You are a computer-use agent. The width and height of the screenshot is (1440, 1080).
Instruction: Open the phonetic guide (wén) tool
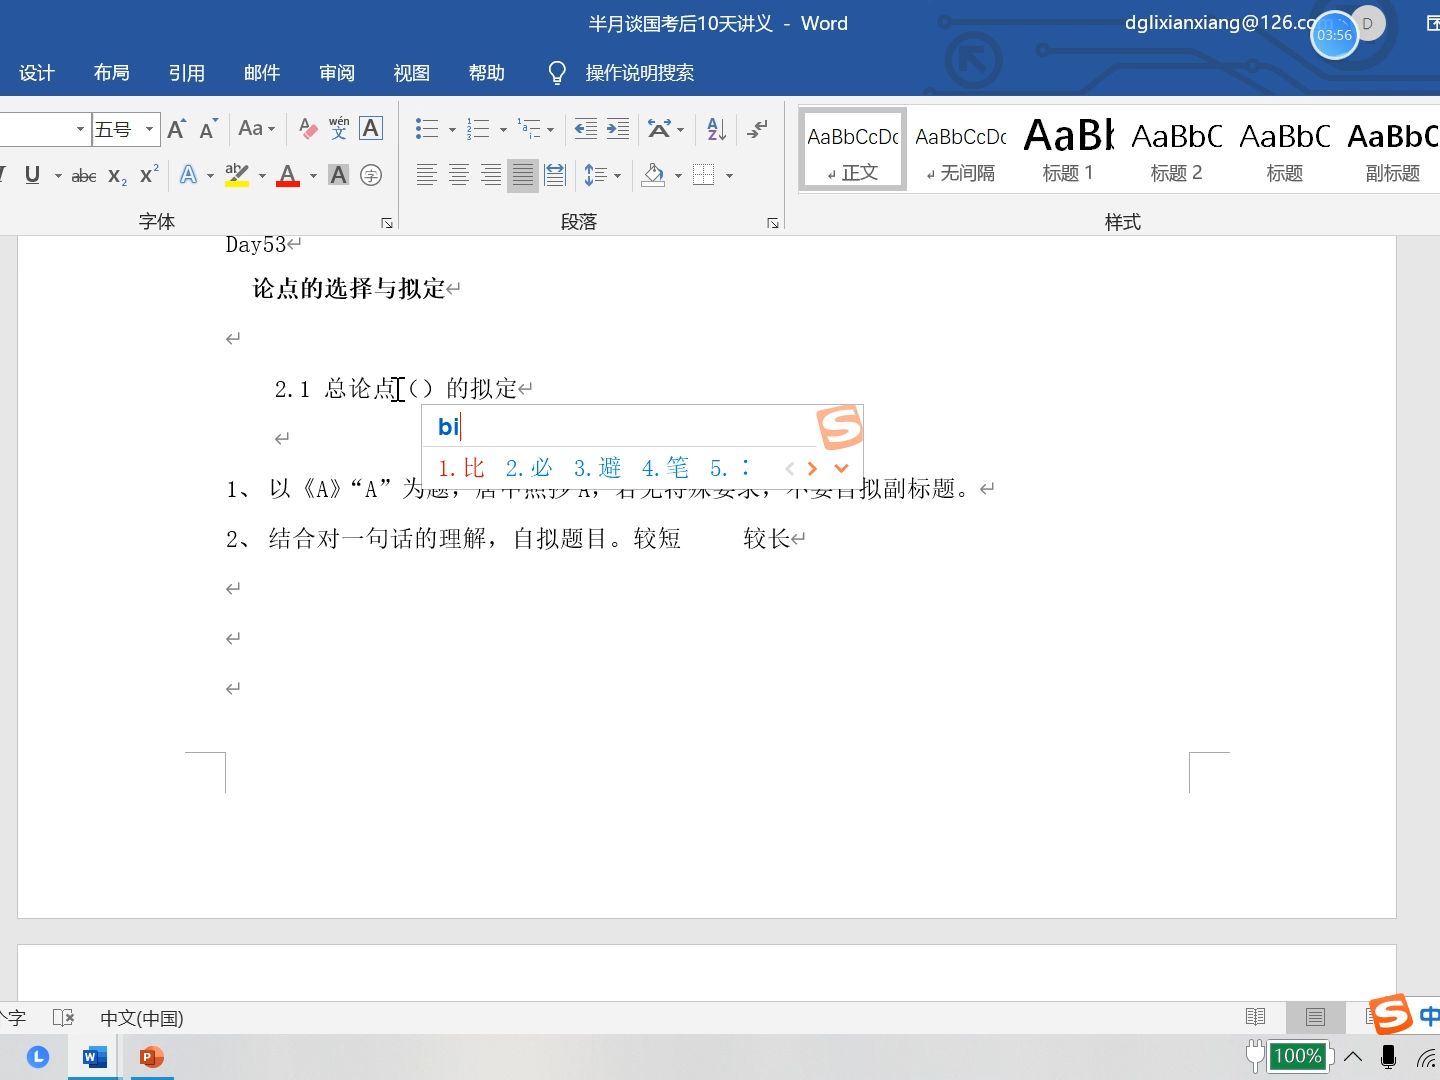[x=339, y=128]
